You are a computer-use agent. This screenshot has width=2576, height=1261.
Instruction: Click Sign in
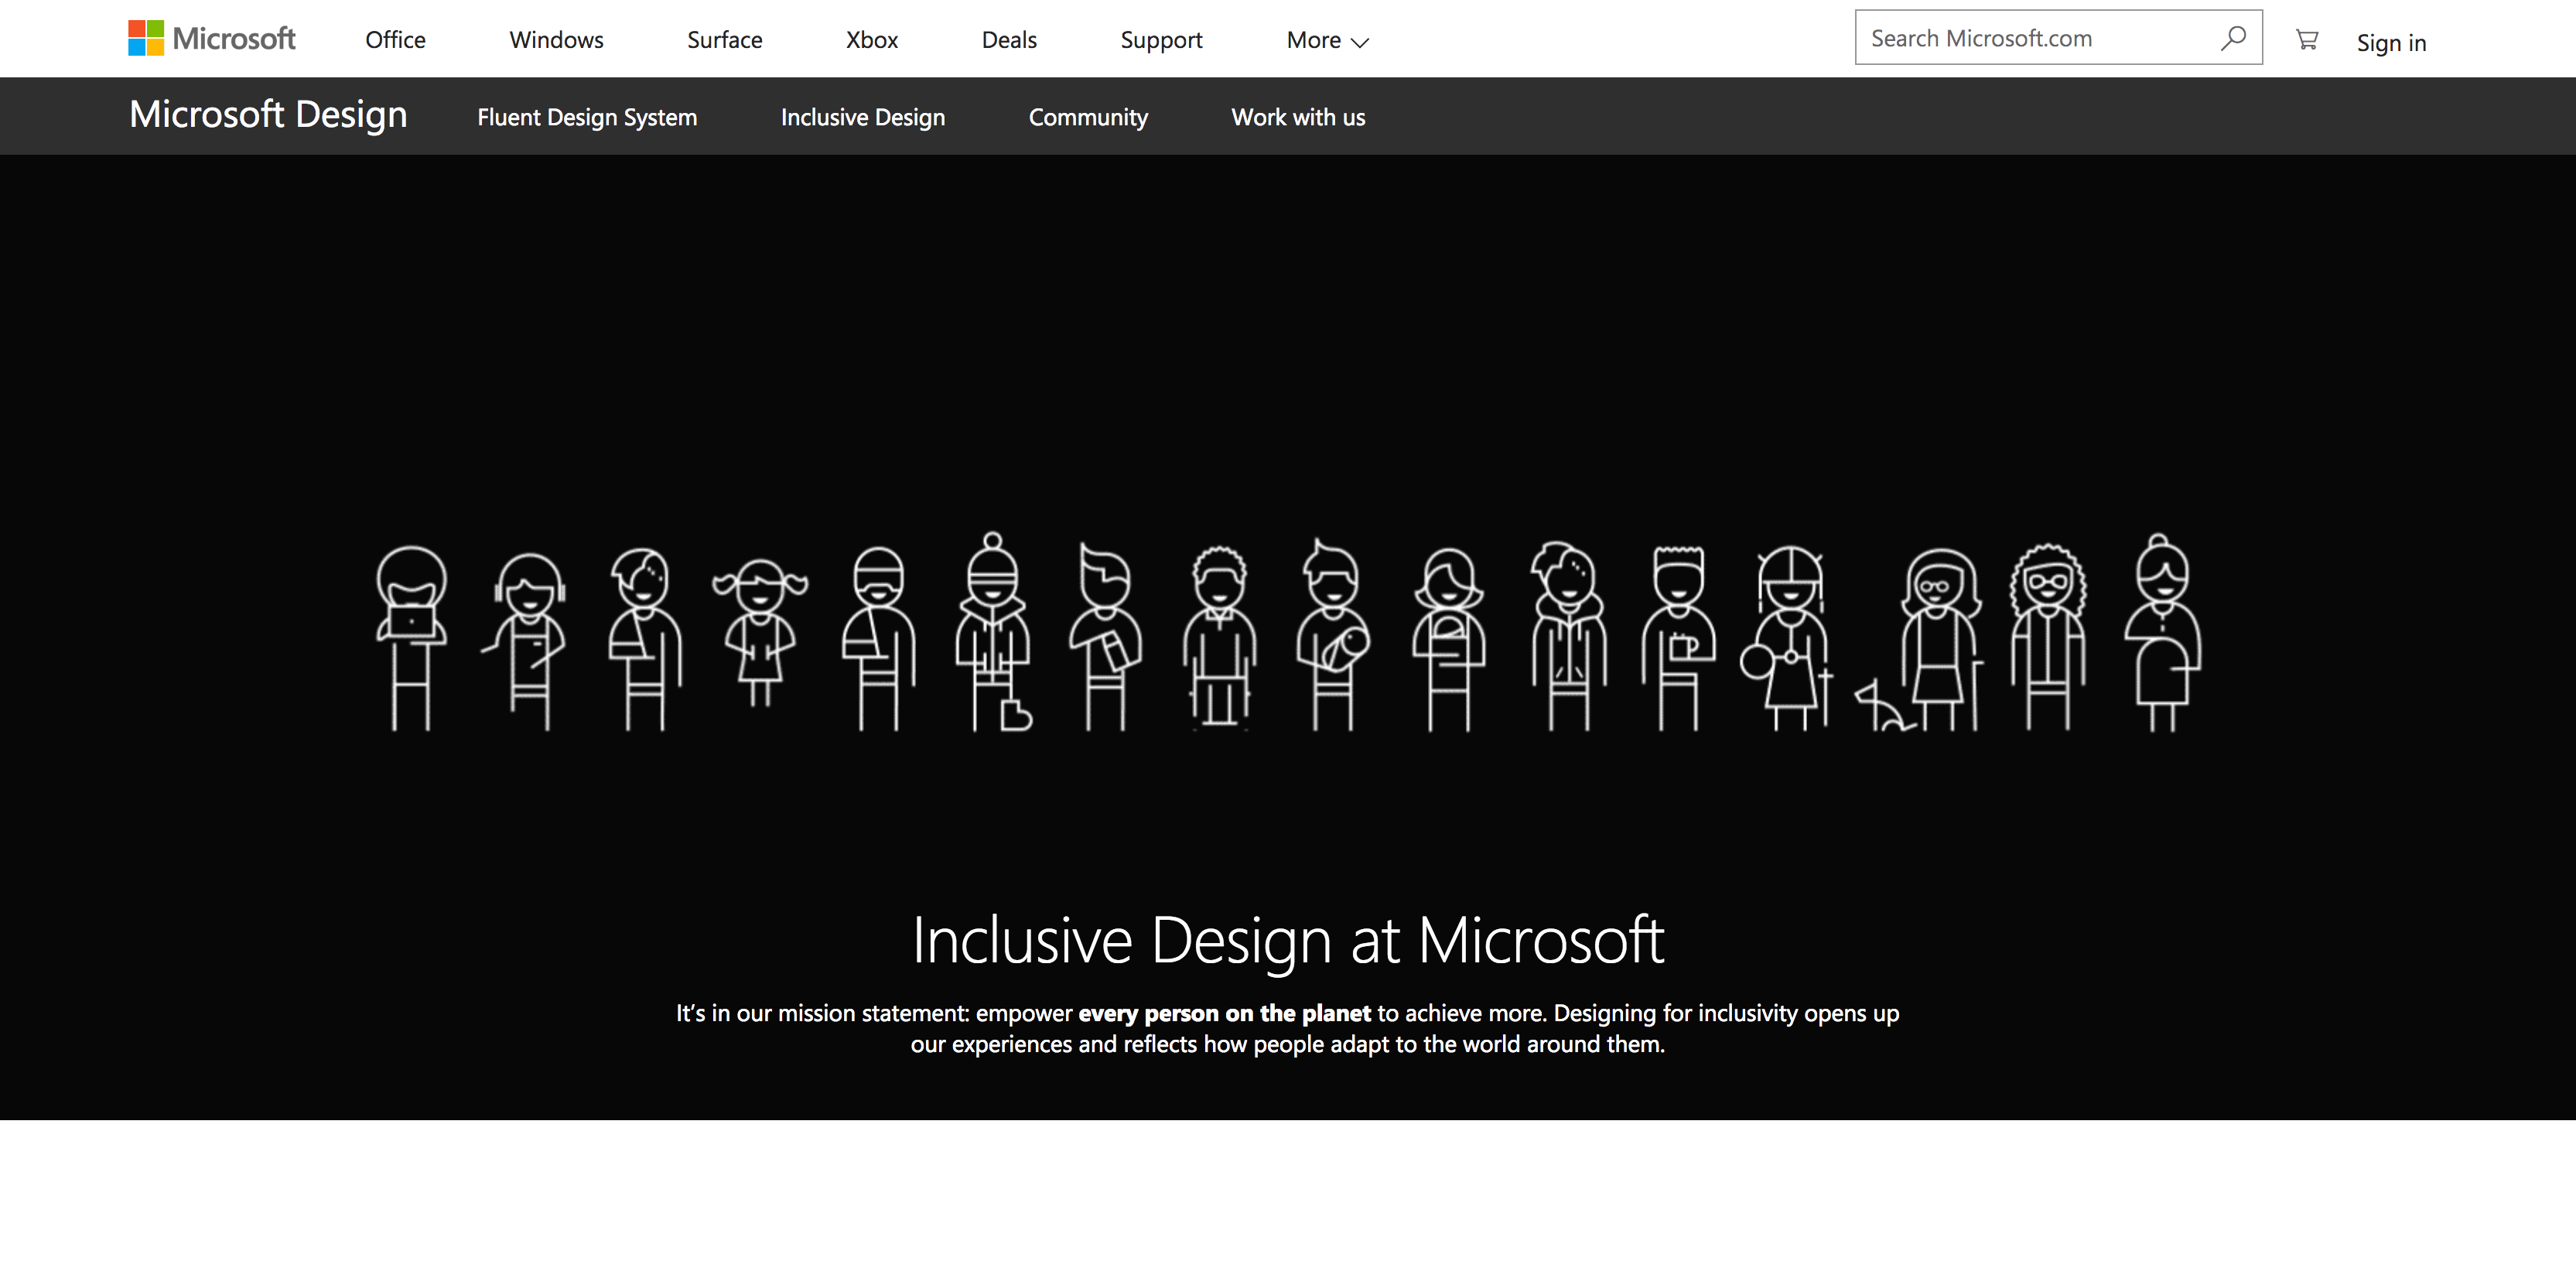point(2390,42)
